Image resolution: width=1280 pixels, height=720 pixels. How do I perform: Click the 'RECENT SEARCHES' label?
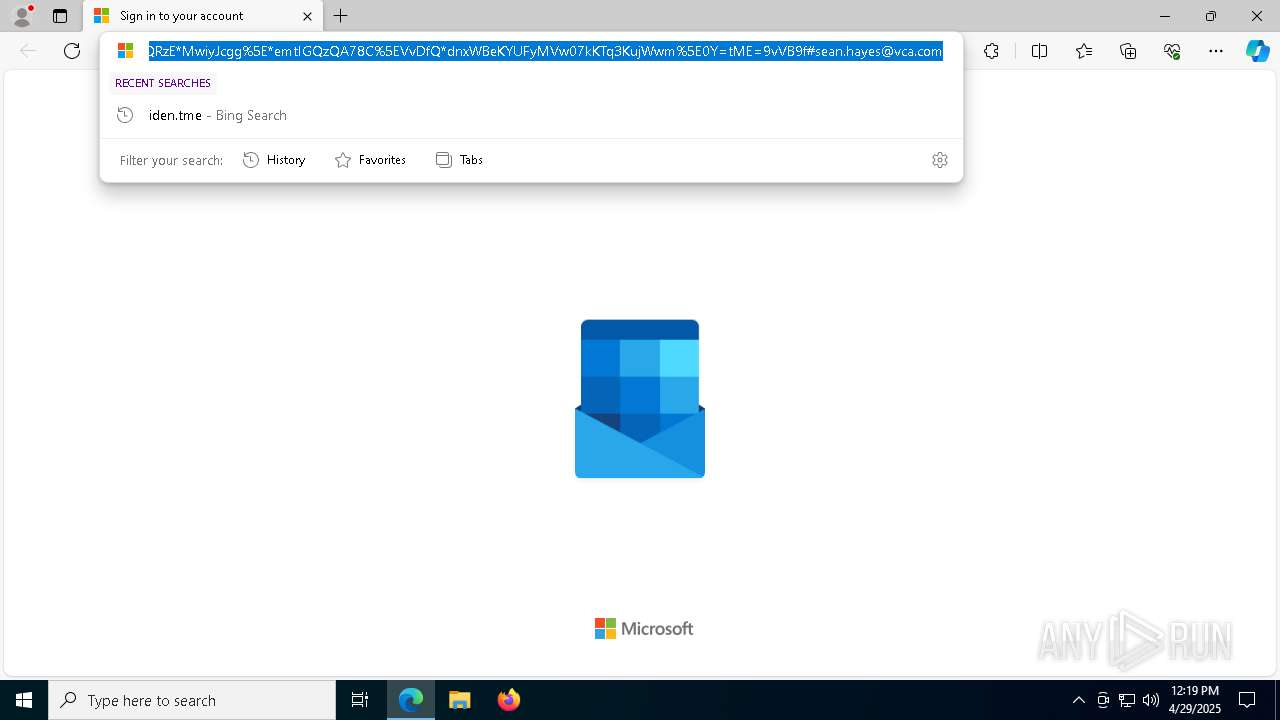[163, 83]
